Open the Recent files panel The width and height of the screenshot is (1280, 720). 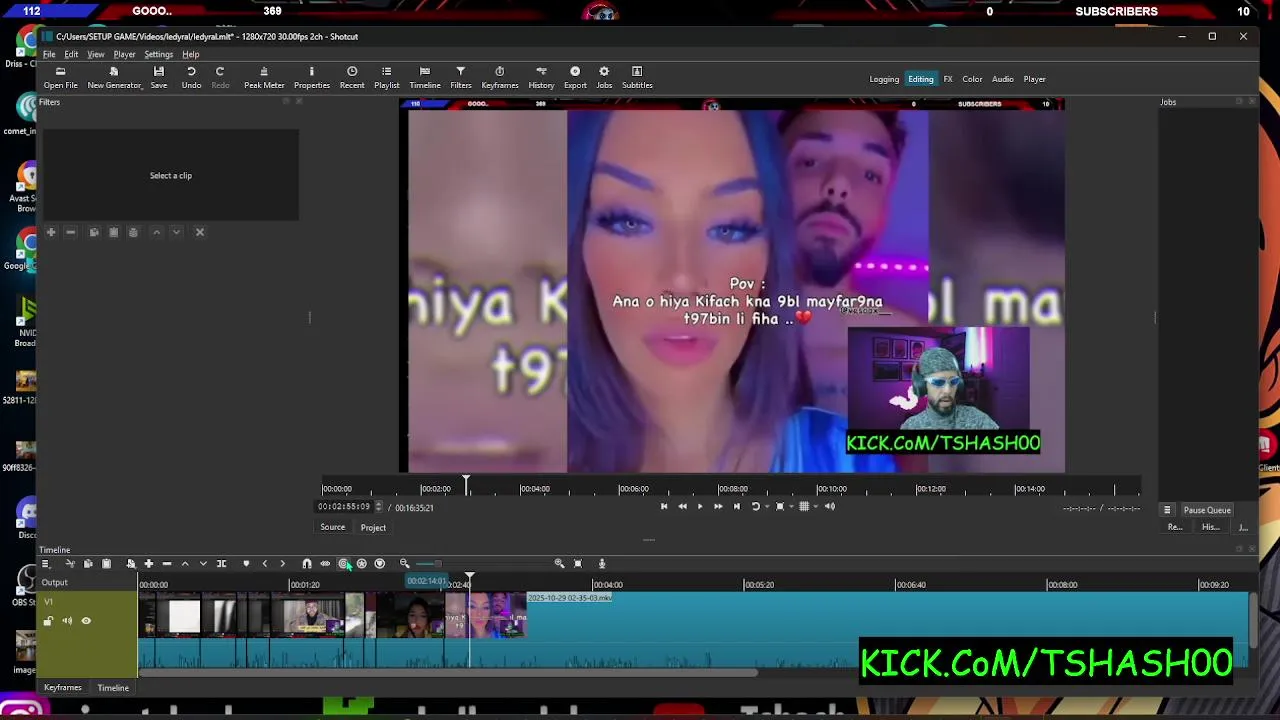pyautogui.click(x=352, y=77)
